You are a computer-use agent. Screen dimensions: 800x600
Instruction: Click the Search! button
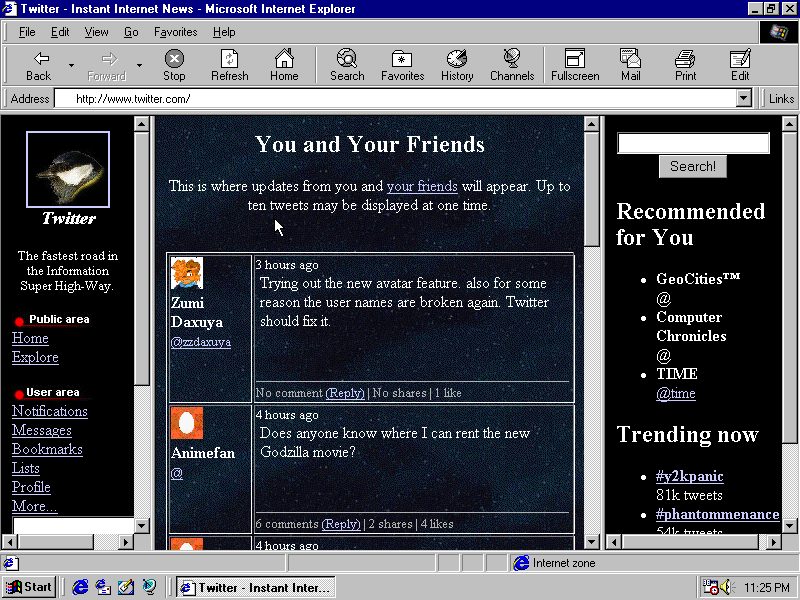[692, 167]
